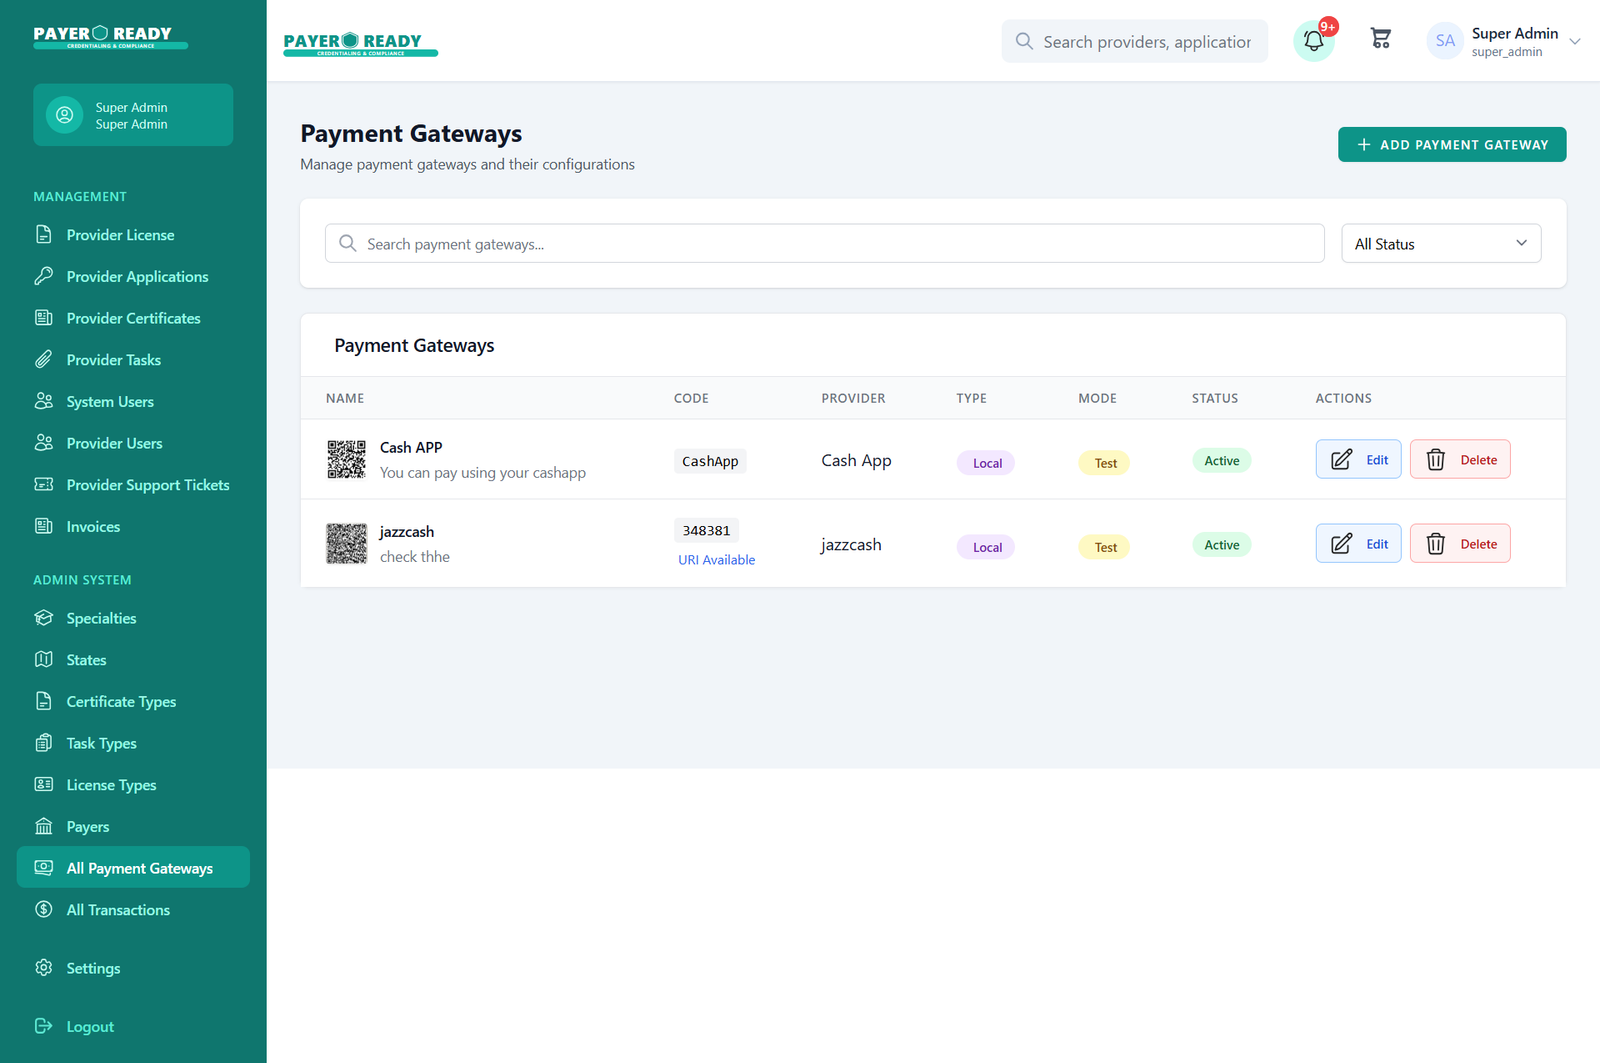Log out using the sidebar Logout

pos(89,1026)
